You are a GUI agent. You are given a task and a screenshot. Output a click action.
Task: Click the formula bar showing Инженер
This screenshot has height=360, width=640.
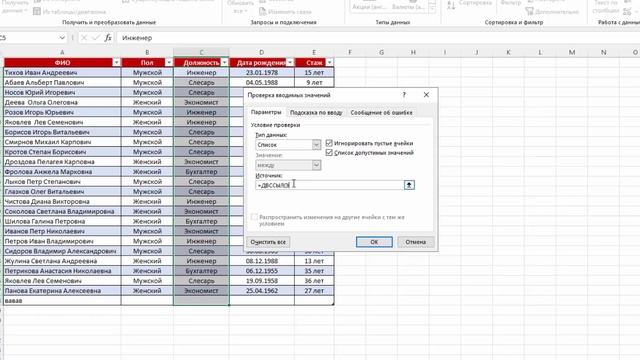coord(378,38)
